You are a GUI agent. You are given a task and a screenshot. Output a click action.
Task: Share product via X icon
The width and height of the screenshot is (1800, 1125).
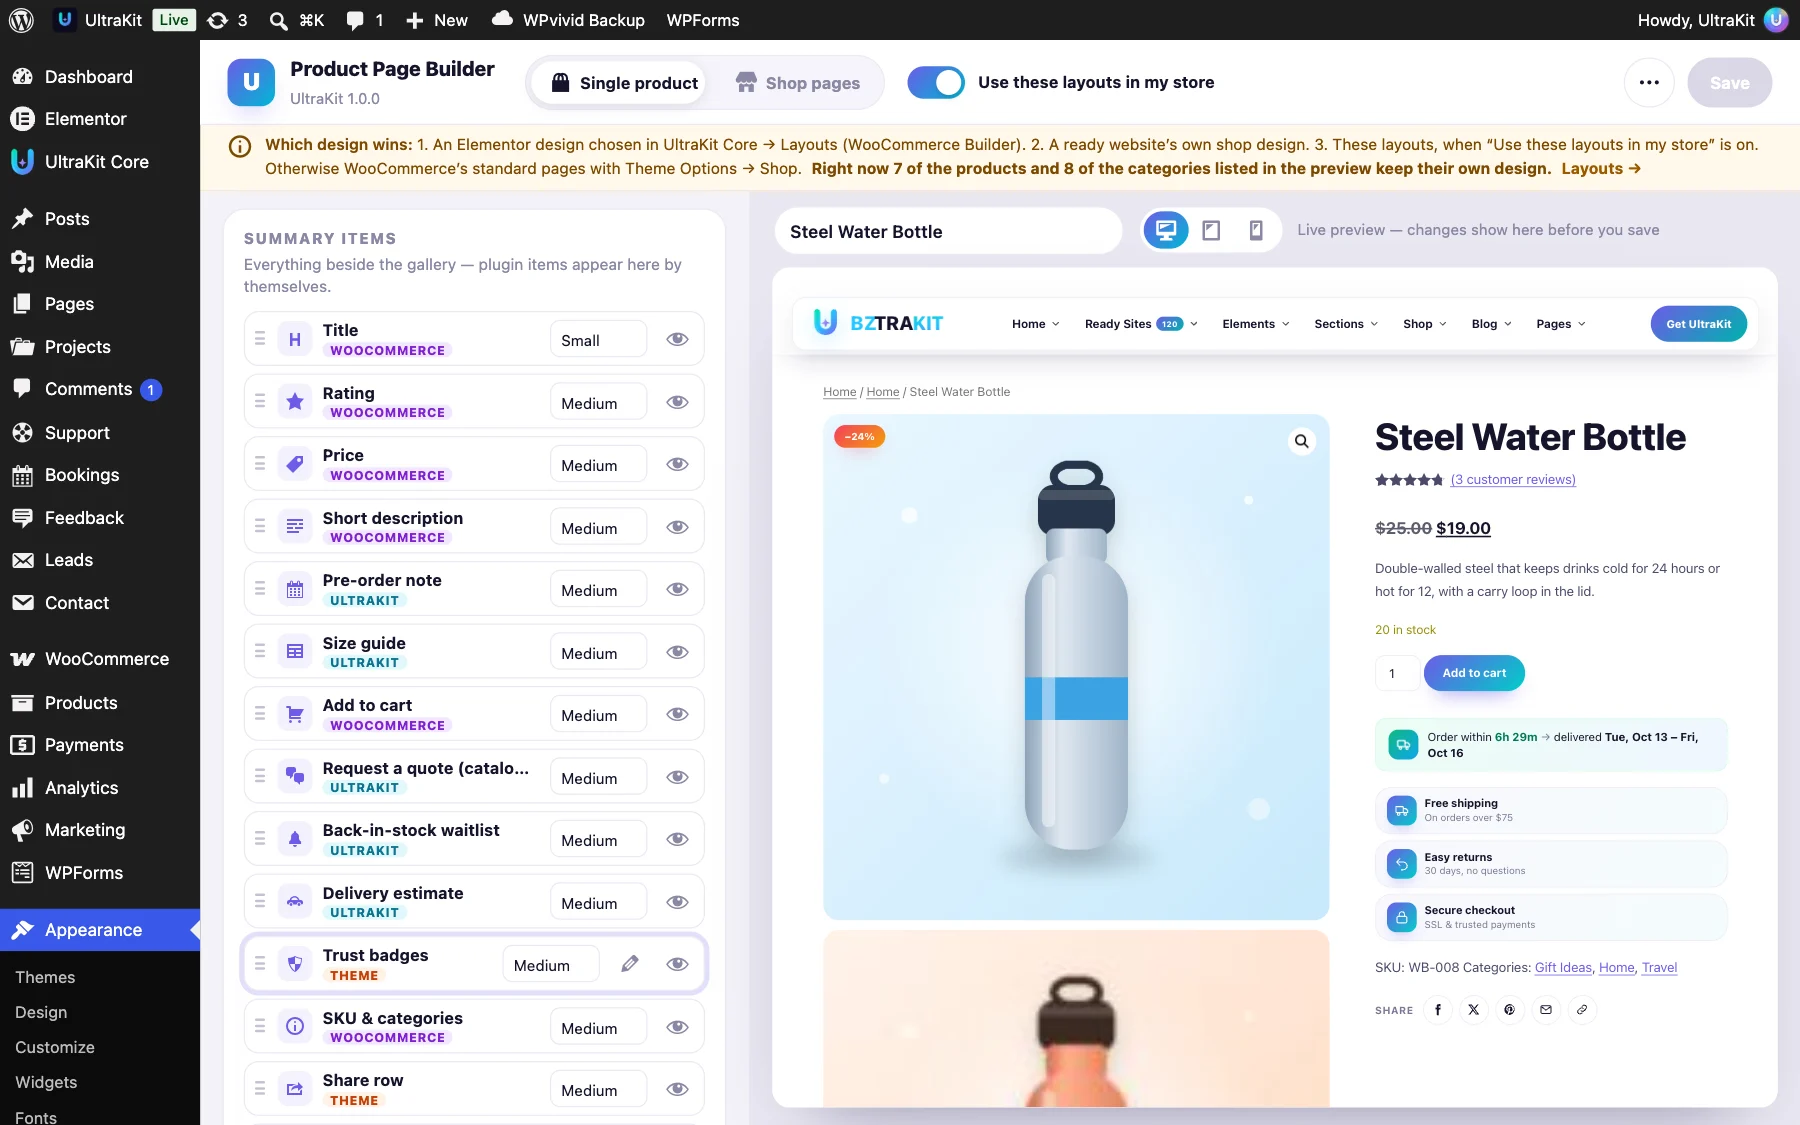(1473, 1010)
